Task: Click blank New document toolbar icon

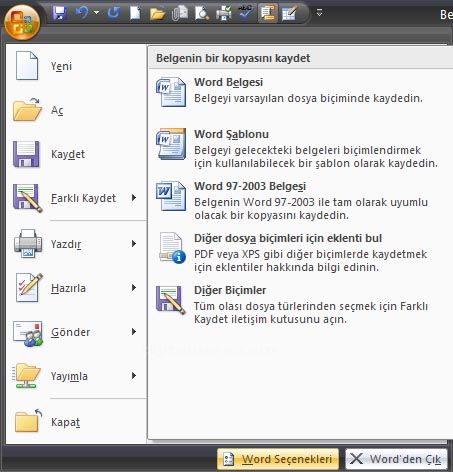Action: point(135,14)
